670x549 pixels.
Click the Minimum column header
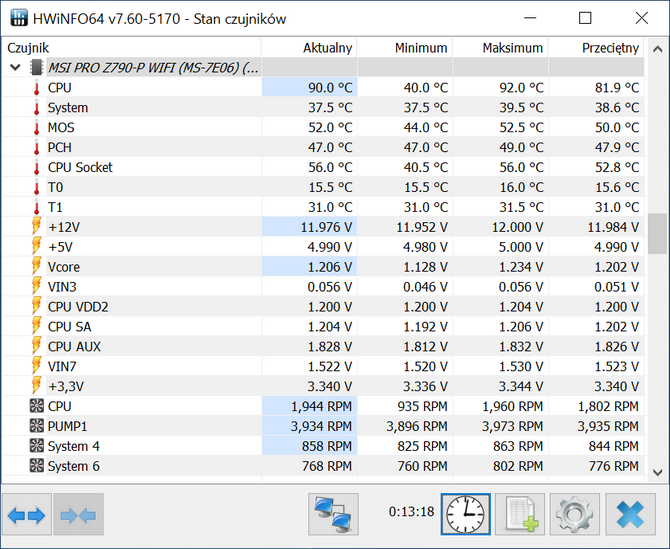click(x=405, y=48)
